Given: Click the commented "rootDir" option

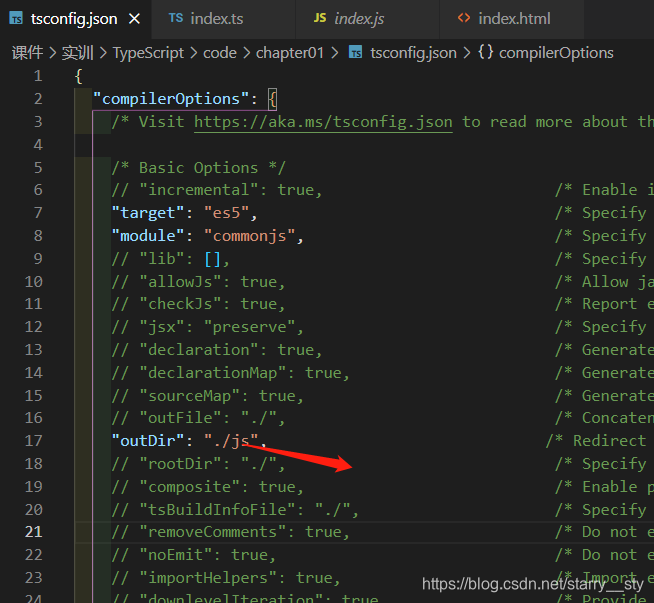Looking at the screenshot, I should [x=199, y=464].
